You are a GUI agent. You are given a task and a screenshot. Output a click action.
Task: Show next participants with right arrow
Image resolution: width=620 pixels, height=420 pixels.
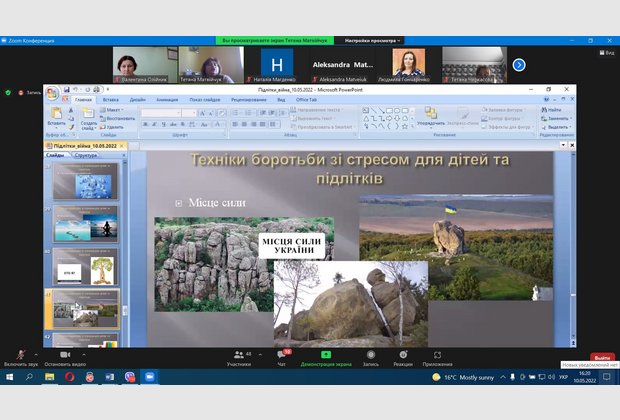pyautogui.click(x=519, y=64)
